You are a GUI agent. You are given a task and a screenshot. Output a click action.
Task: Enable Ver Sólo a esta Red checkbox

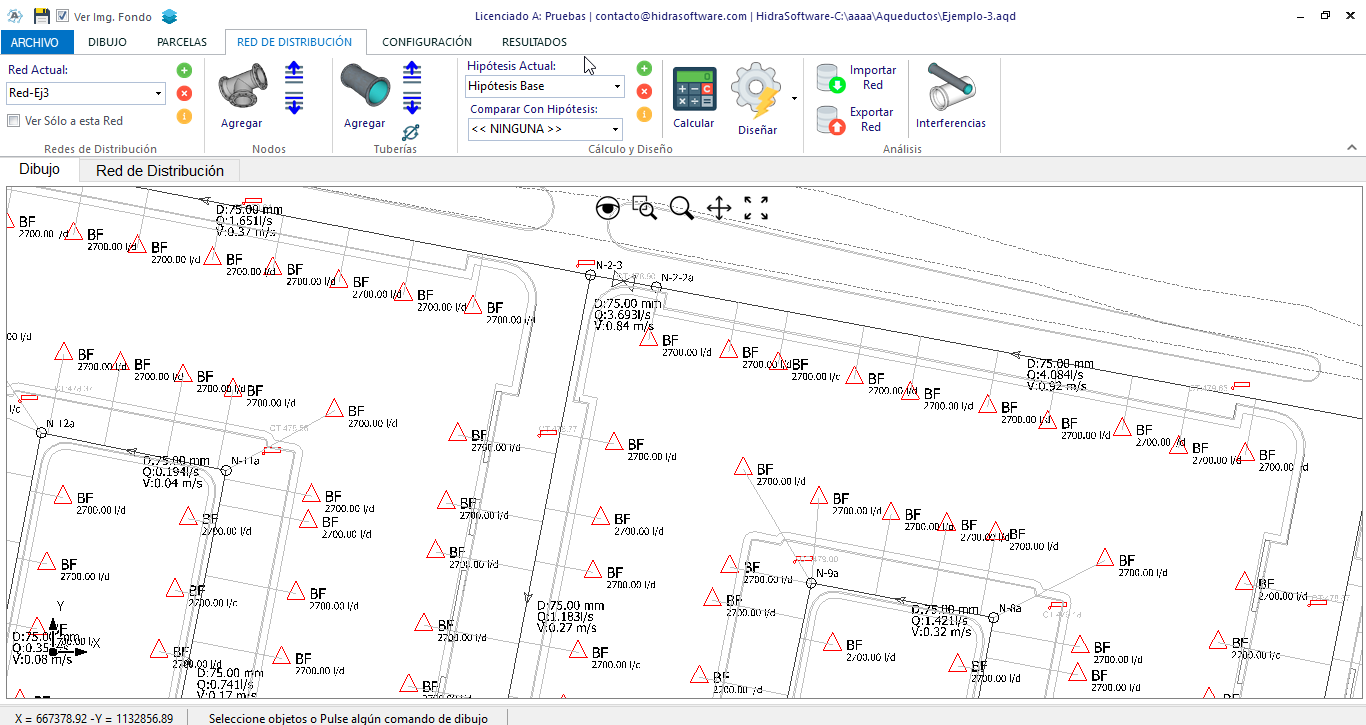click(14, 121)
